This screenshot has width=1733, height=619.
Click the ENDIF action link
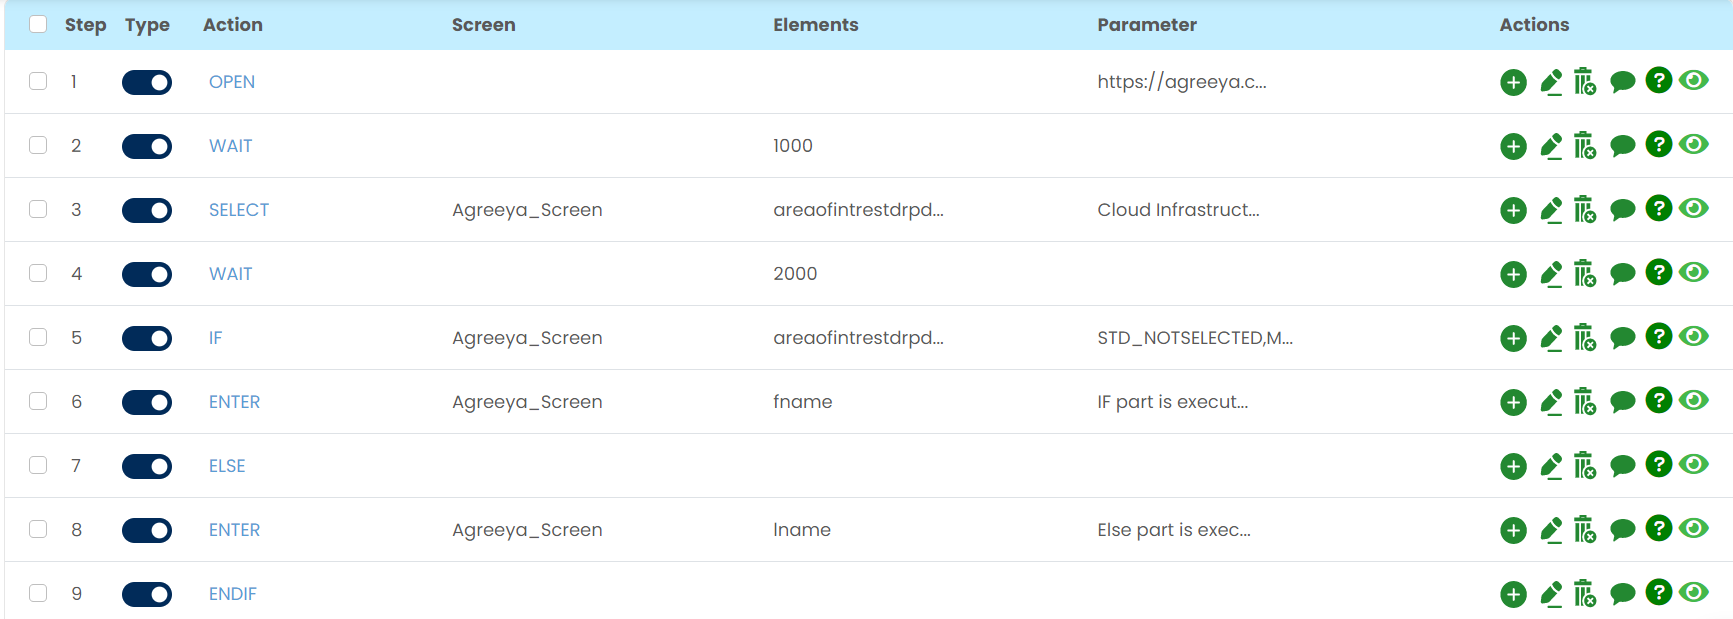[x=233, y=594]
